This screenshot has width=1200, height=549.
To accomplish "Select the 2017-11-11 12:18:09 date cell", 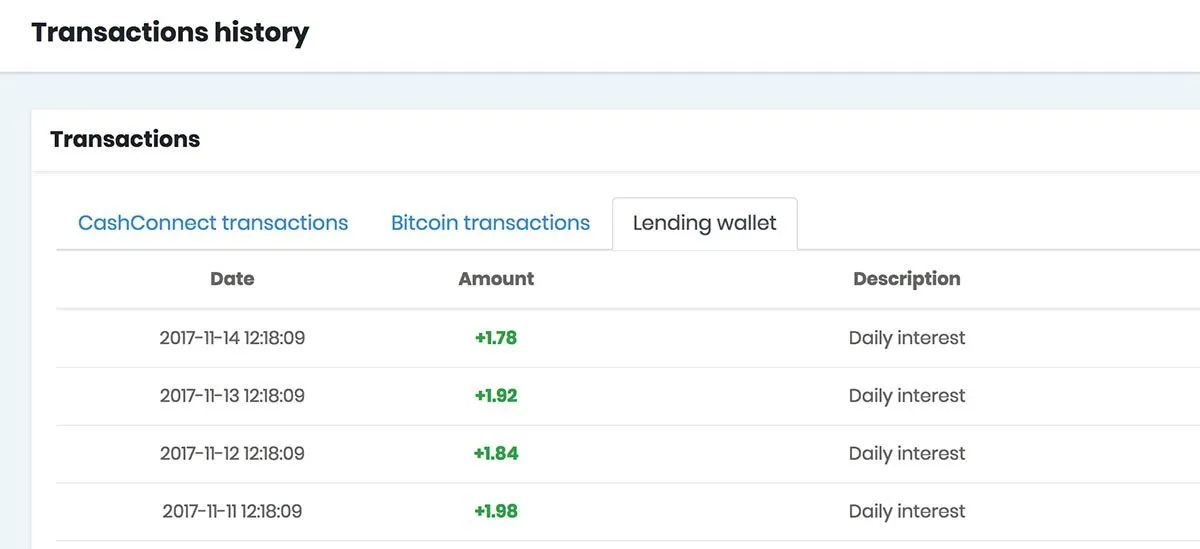I will coord(232,511).
